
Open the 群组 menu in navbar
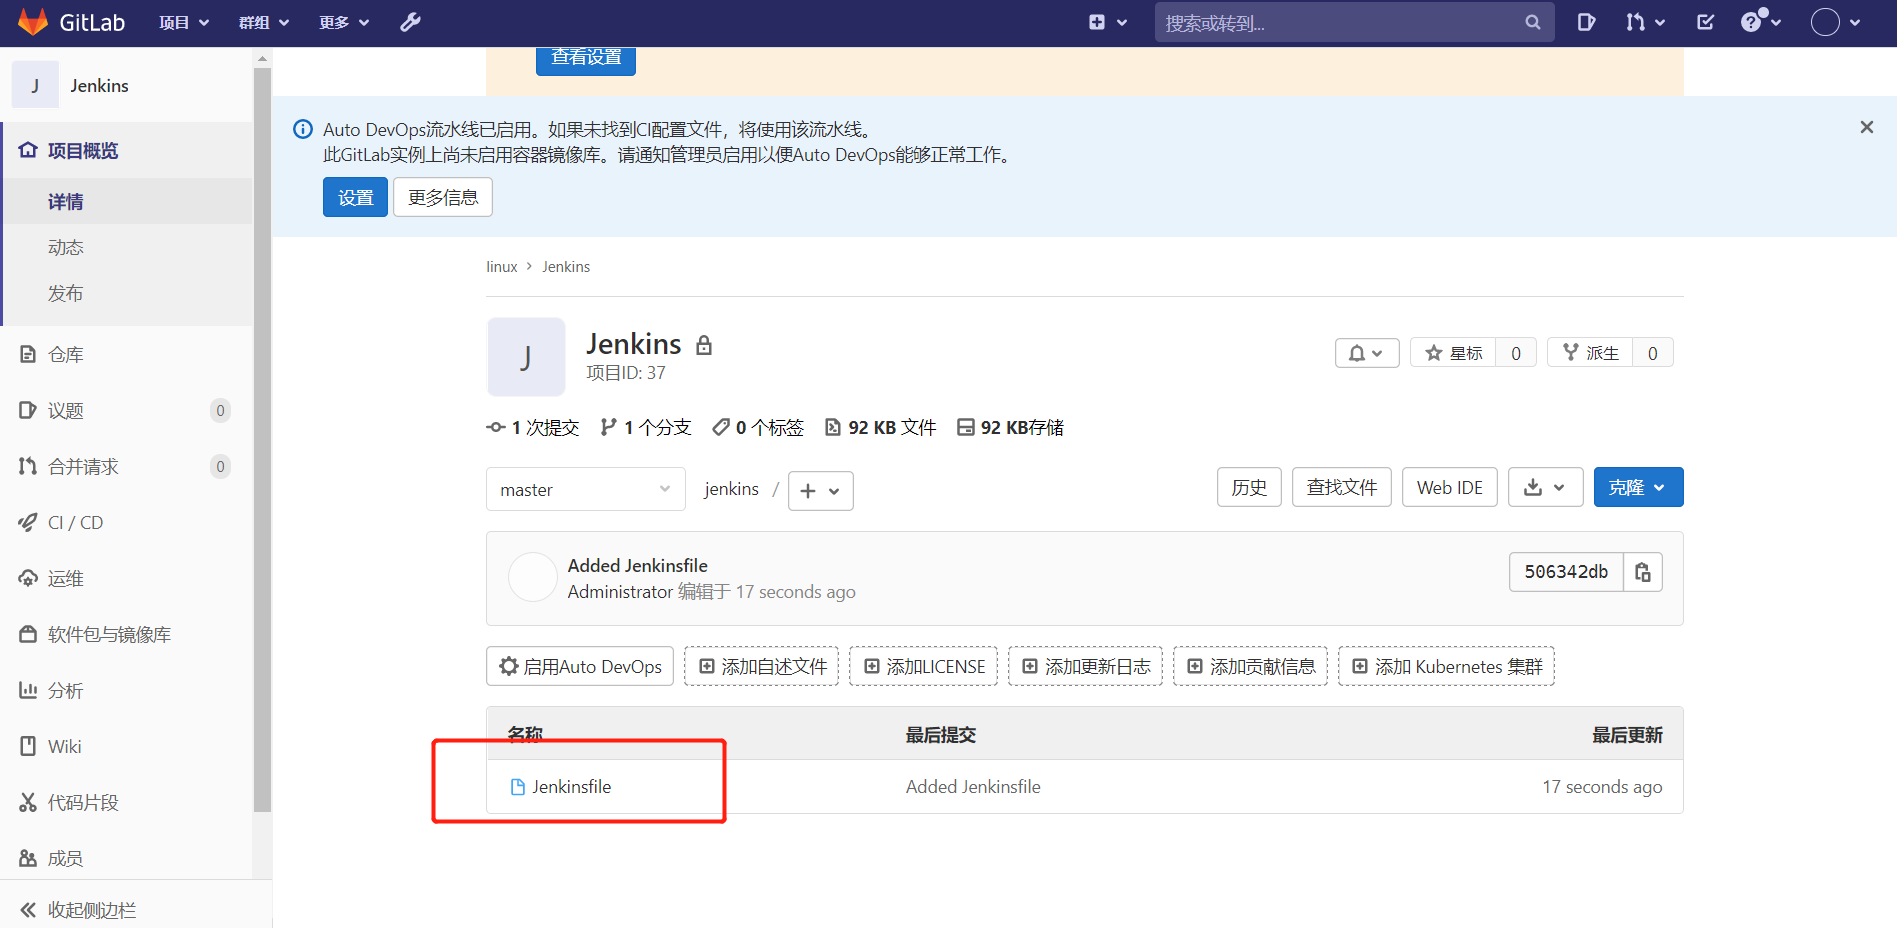(x=264, y=22)
